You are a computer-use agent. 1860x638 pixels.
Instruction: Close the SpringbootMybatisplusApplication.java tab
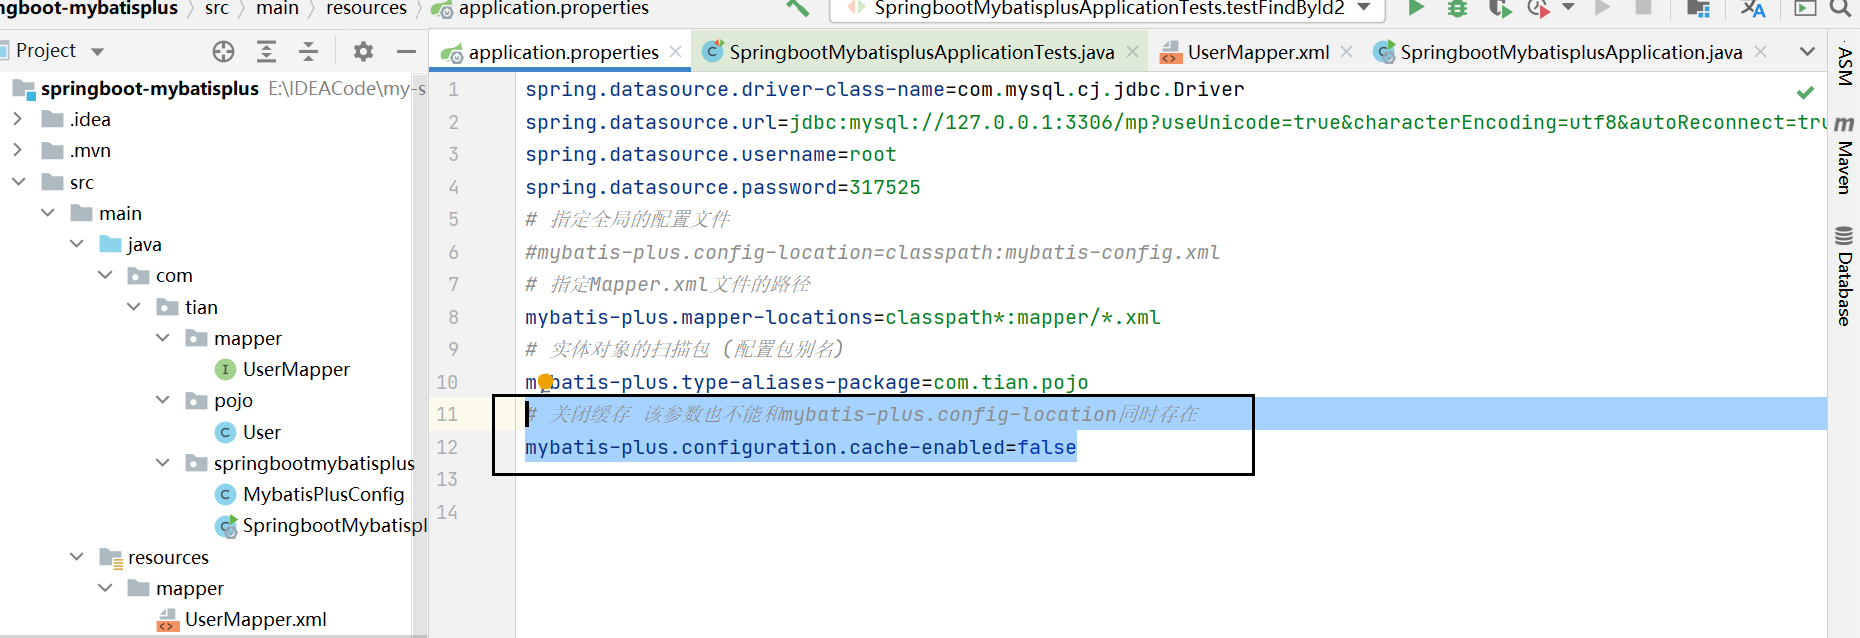(1761, 52)
